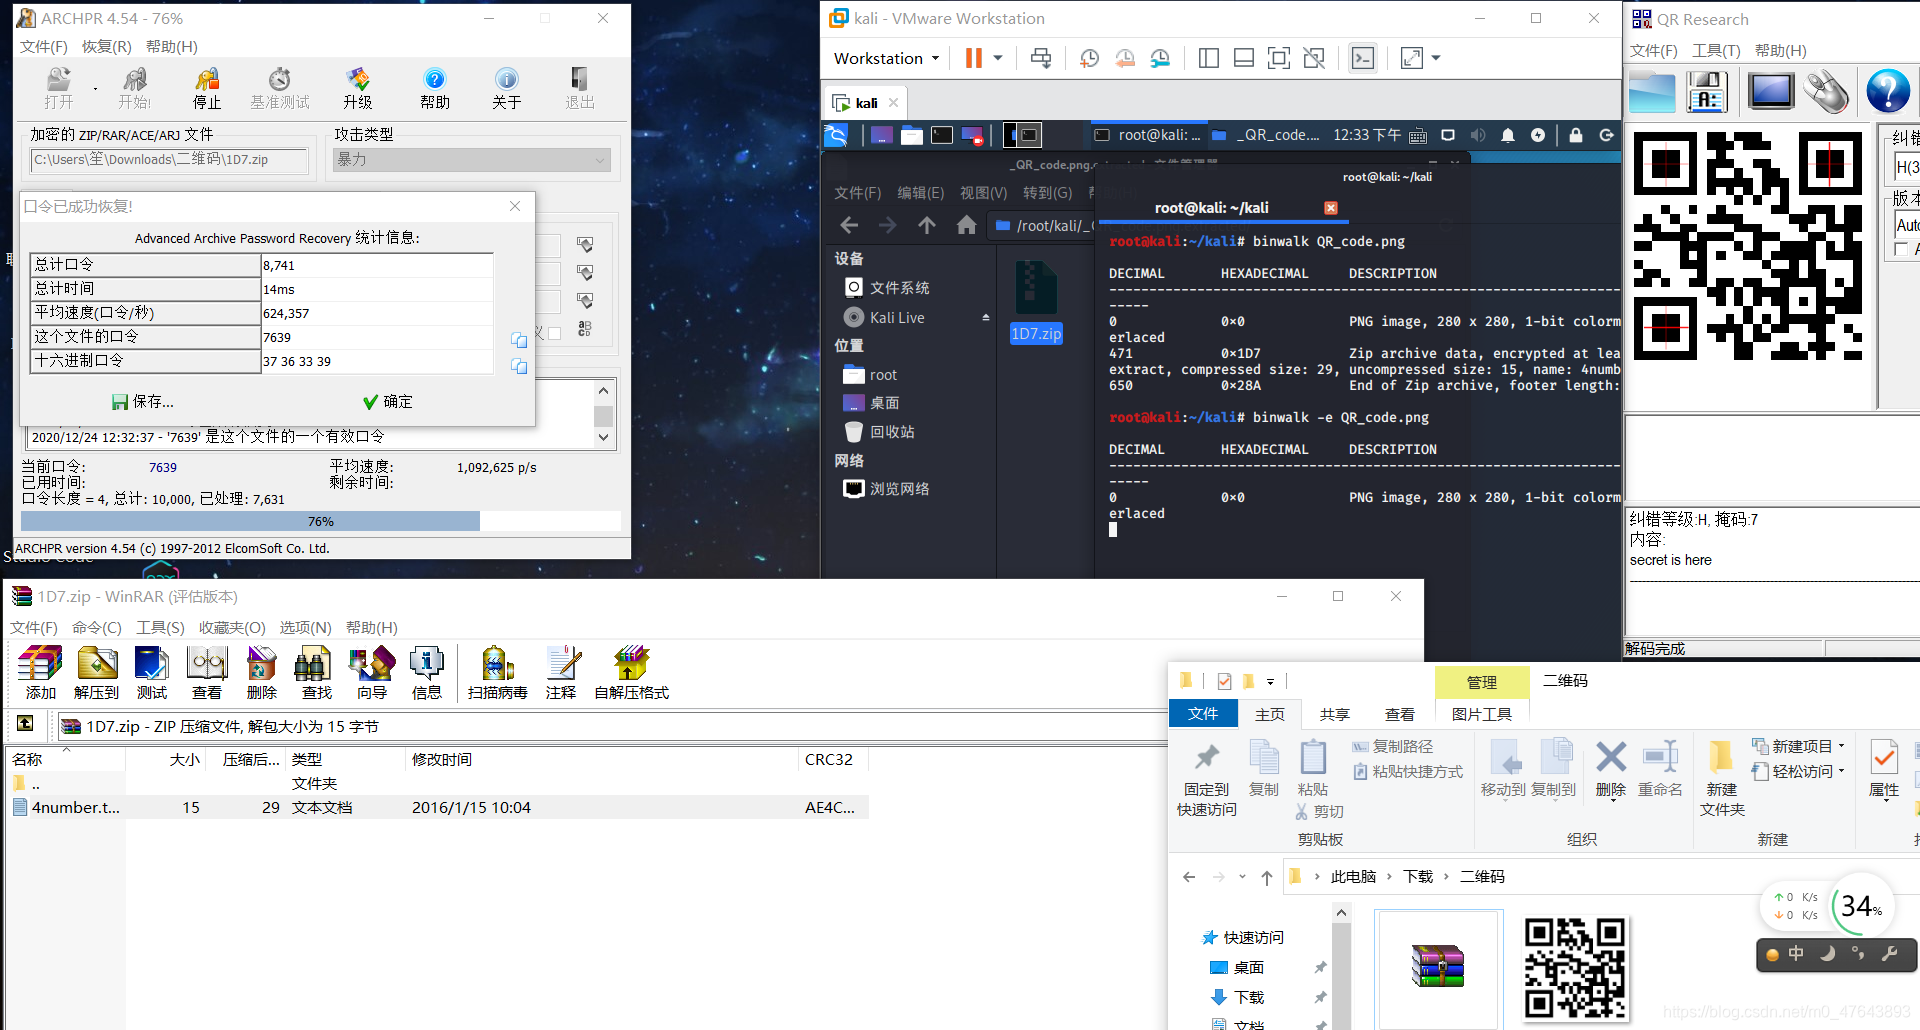The image size is (1920, 1030).
Task: Click 保存... button in ARCHPR result dialog
Action: tap(143, 401)
